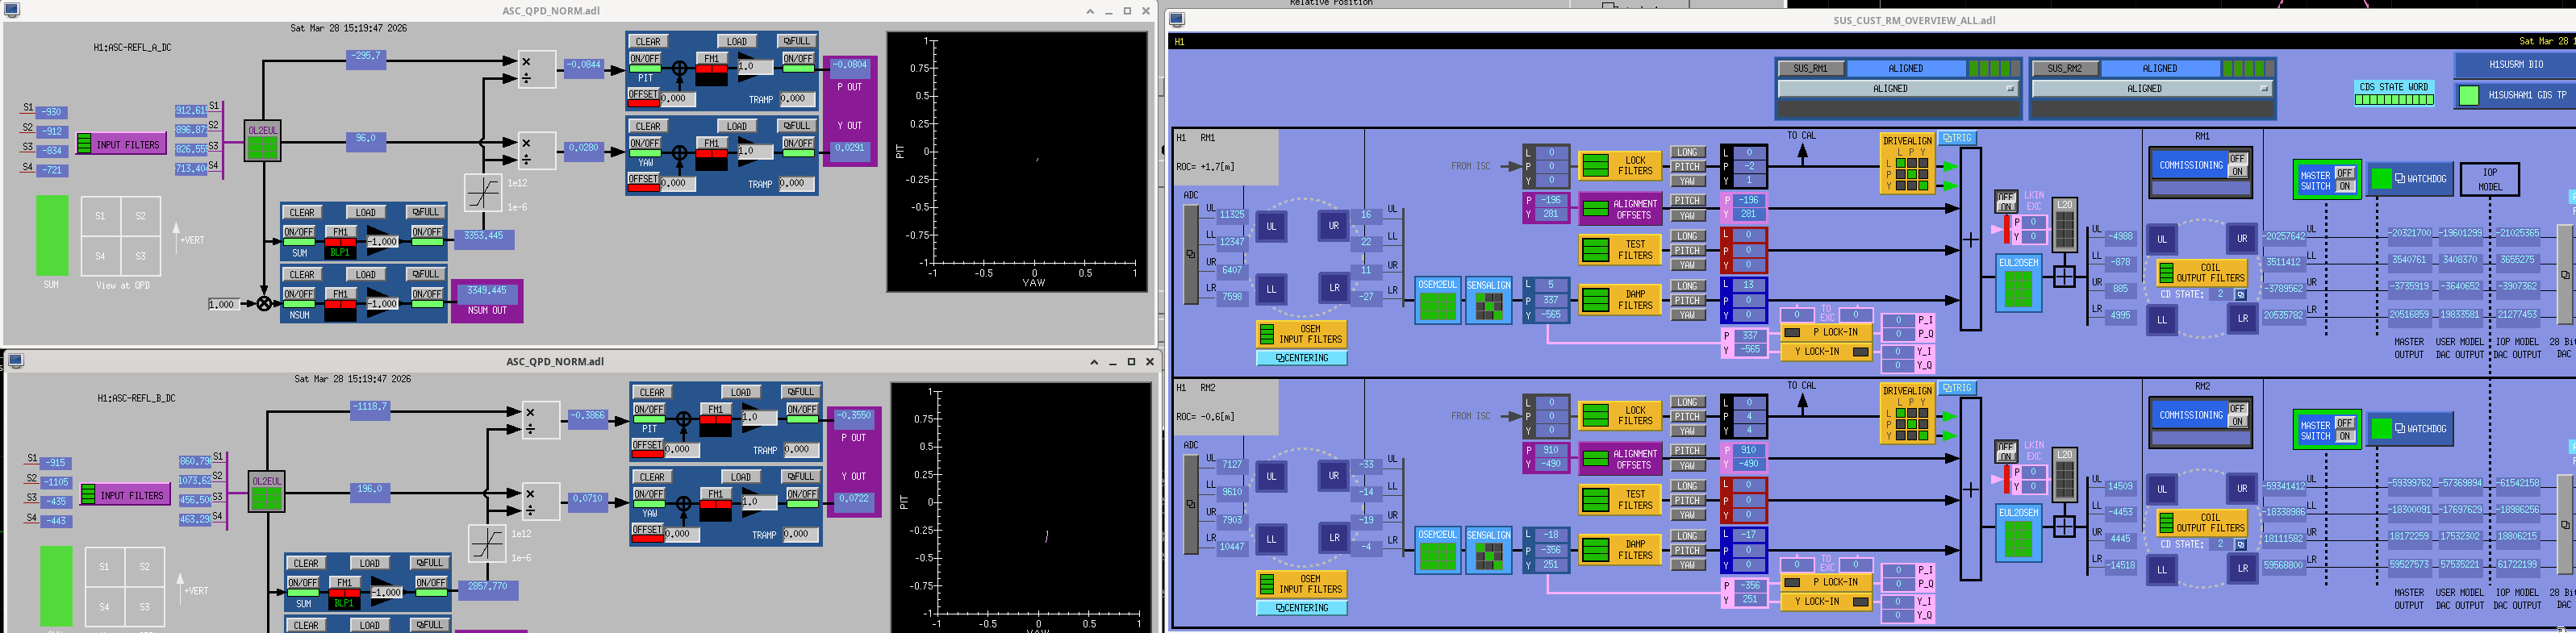Open the OSEM2EUL matrix in the RM1 section

coord(1437,301)
